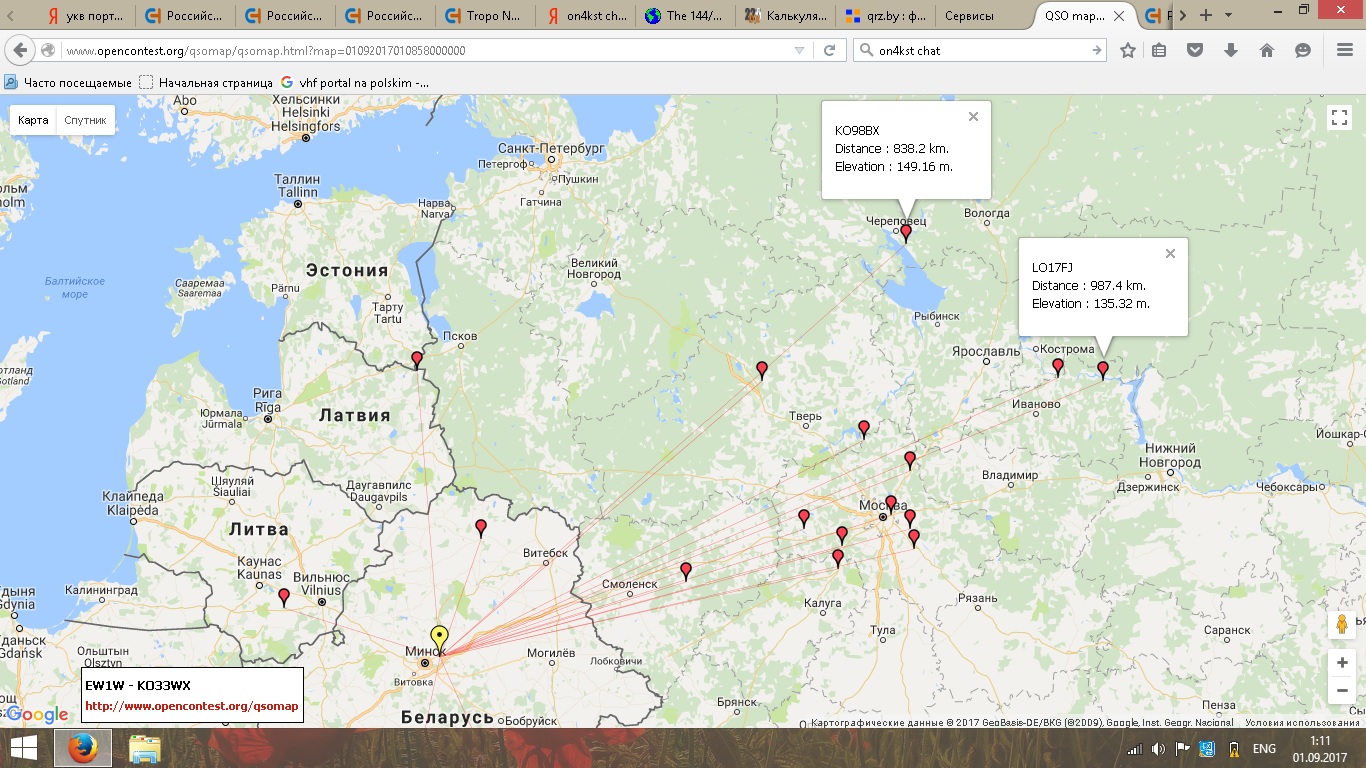Close the LO17FJ info popup

tap(1170, 254)
